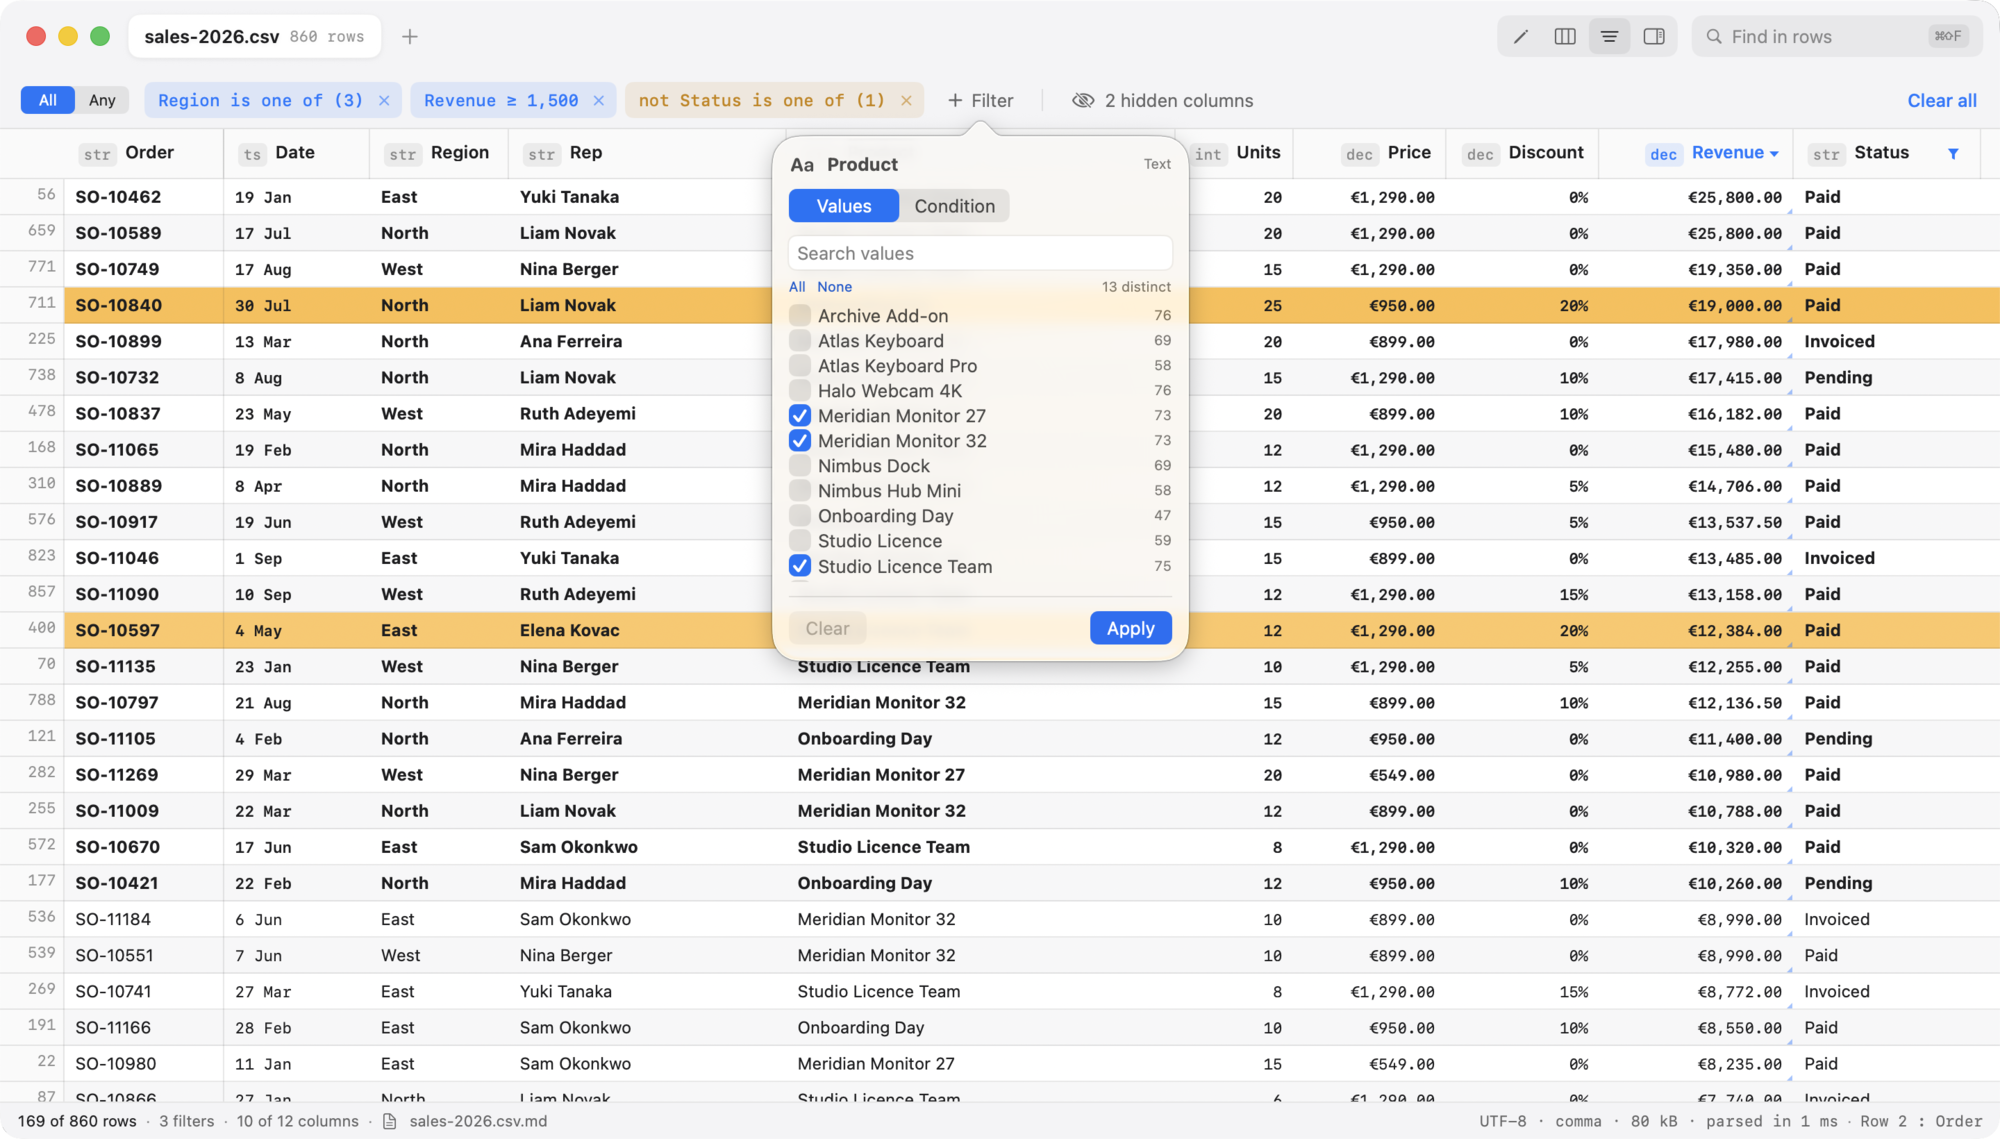Check the Studio Licence value
Image resolution: width=2000 pixels, height=1139 pixels.
pyautogui.click(x=800, y=540)
